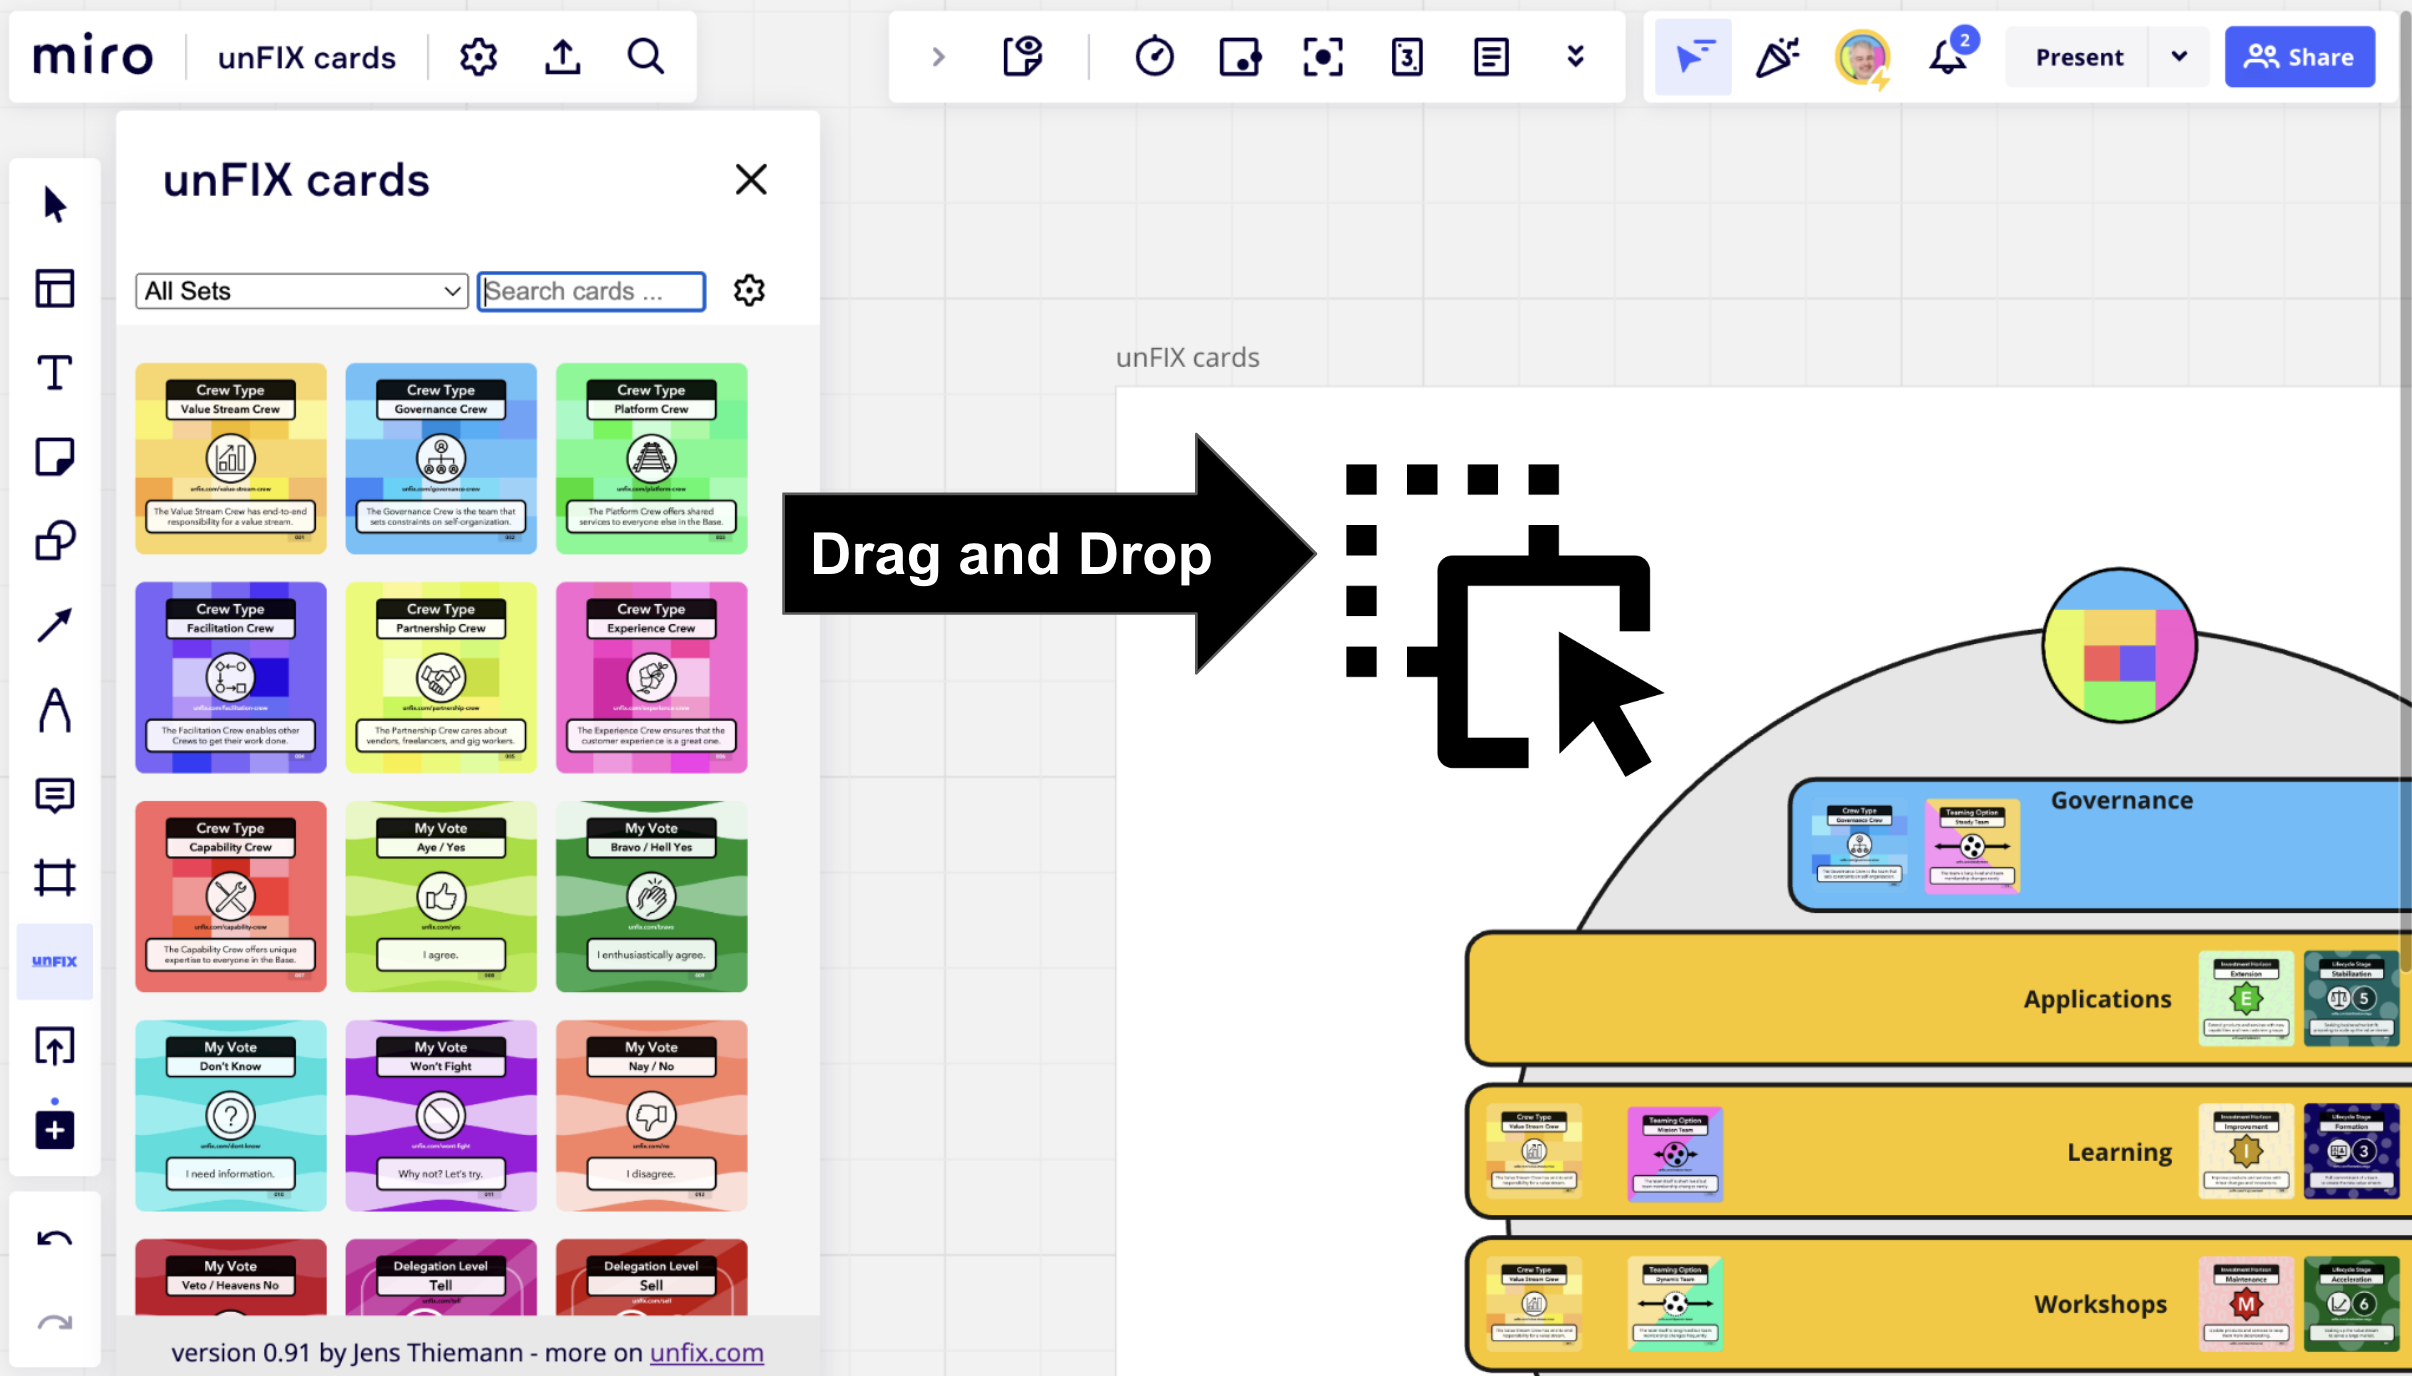This screenshot has height=1376, width=2412.
Task: Select the Bravo / Hell Yes vote card
Action: tap(652, 897)
